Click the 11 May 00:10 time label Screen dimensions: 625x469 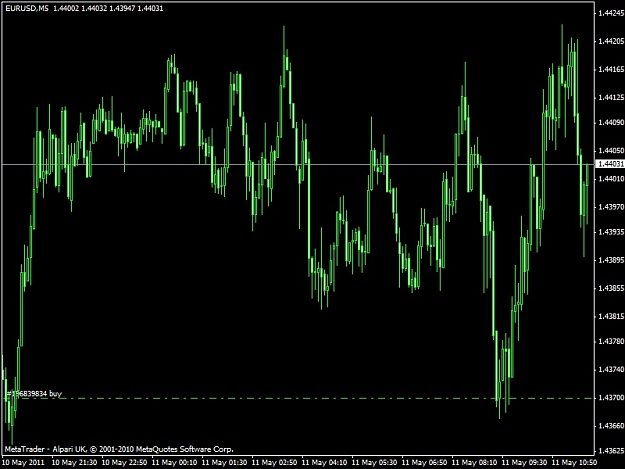click(x=174, y=462)
